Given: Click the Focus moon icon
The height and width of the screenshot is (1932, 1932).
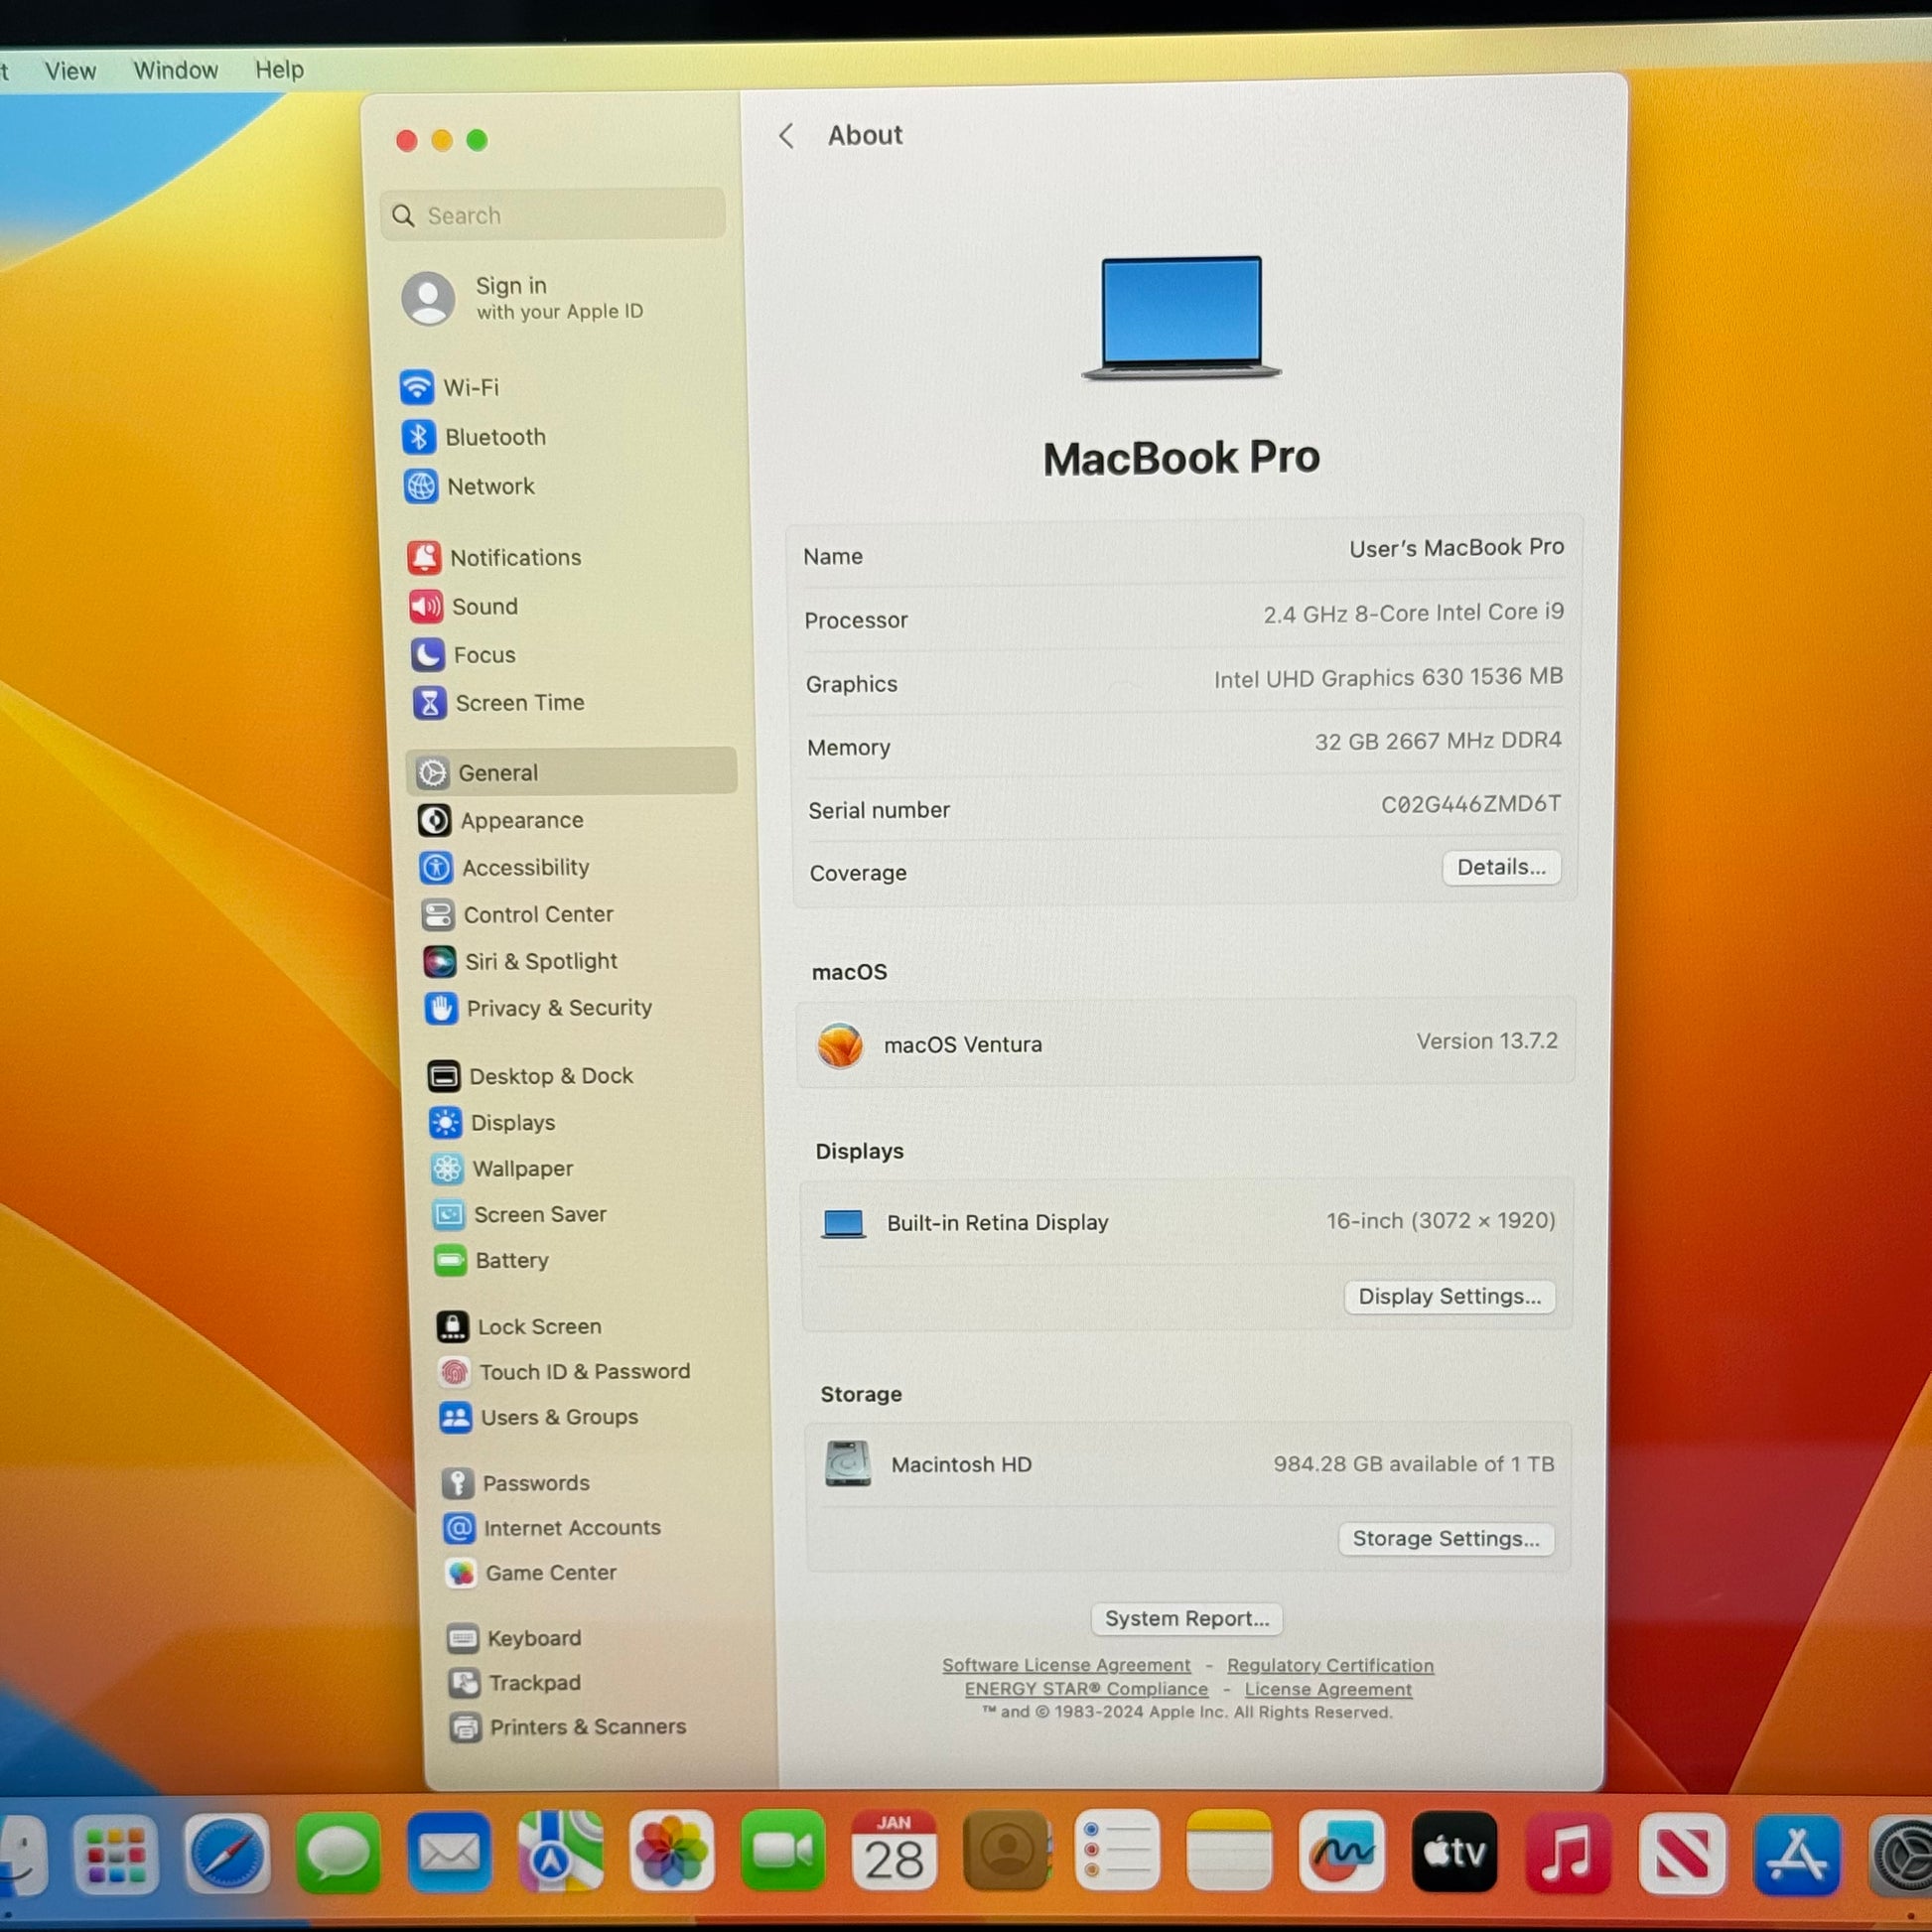Looking at the screenshot, I should pyautogui.click(x=428, y=655).
